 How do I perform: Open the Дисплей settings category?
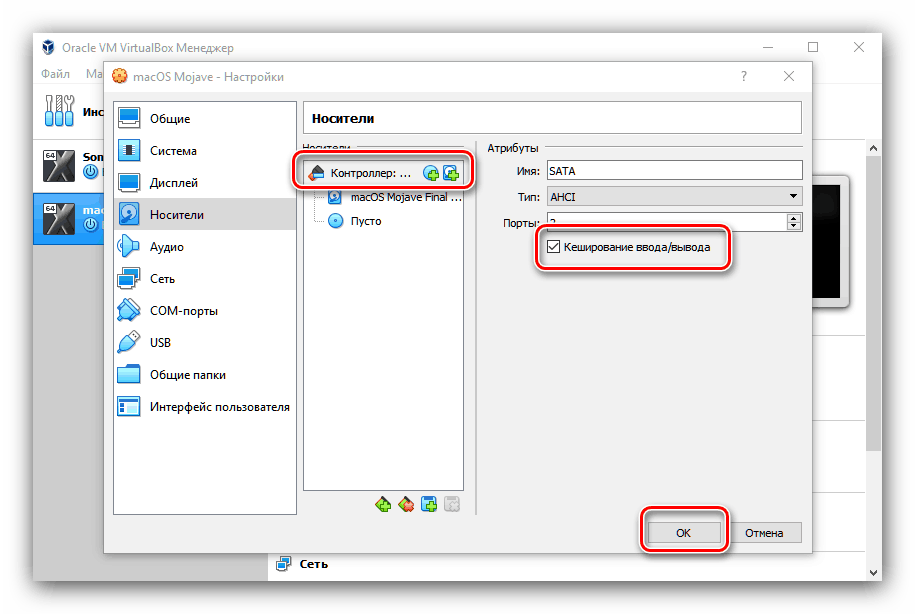pos(205,183)
